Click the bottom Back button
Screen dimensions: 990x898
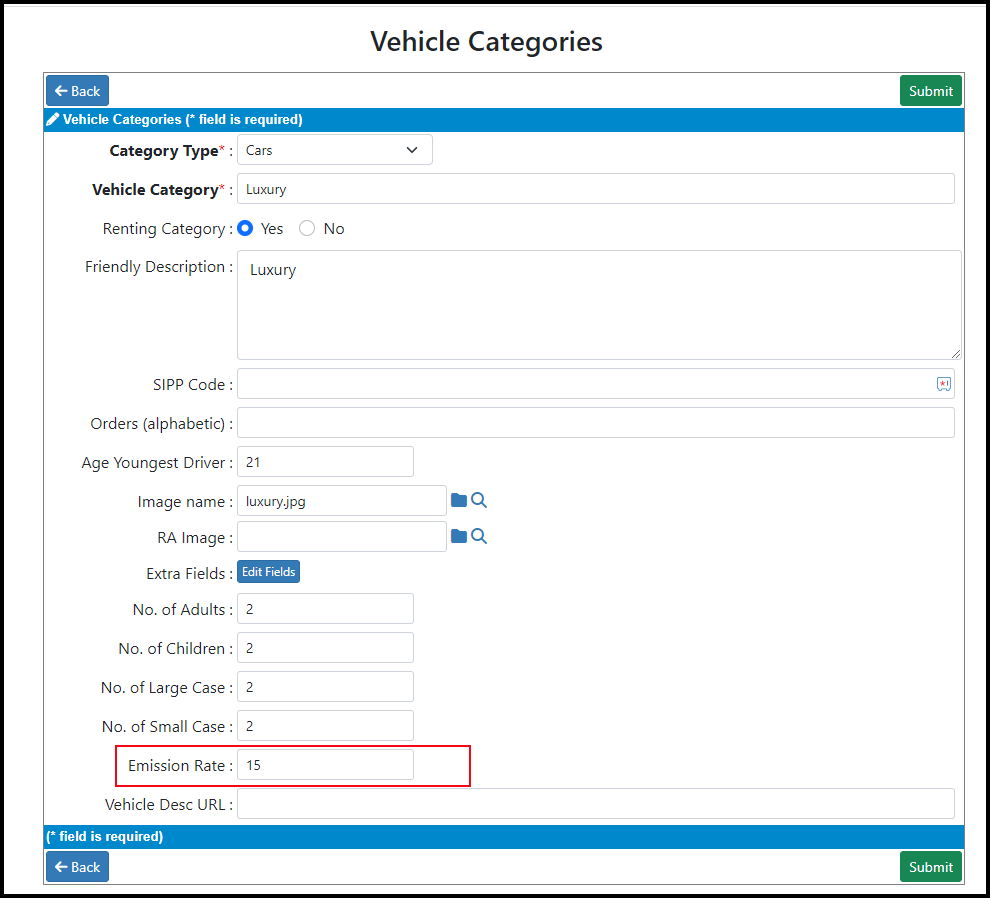coord(78,866)
